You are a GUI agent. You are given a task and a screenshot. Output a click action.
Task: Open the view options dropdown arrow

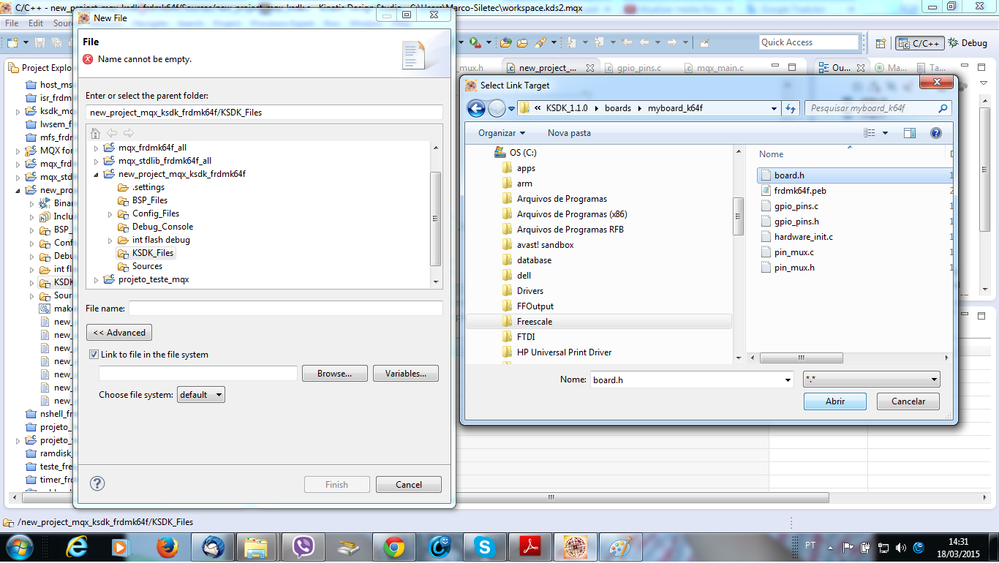tap(885, 133)
